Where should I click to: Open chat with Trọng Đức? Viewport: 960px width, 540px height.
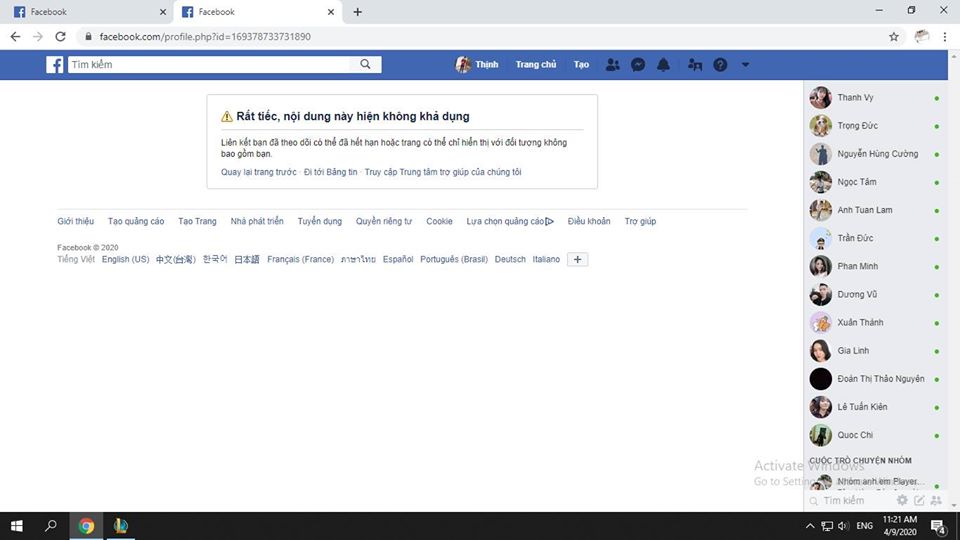(x=876, y=126)
